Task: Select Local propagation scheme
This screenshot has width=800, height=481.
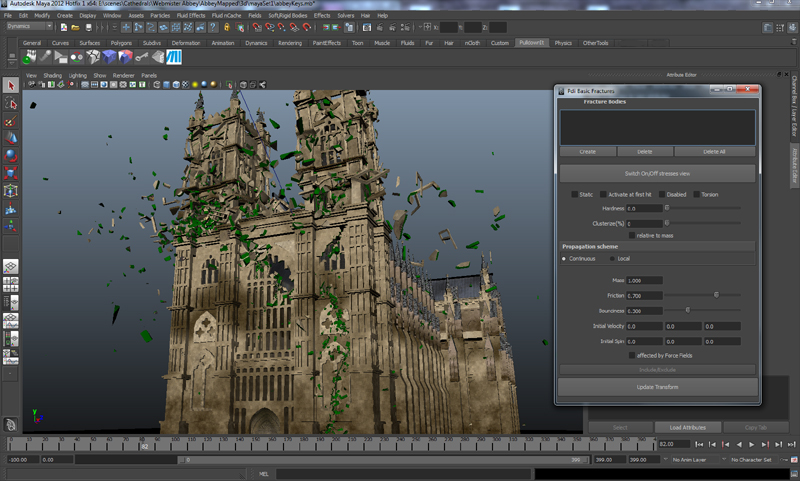Action: (x=612, y=259)
